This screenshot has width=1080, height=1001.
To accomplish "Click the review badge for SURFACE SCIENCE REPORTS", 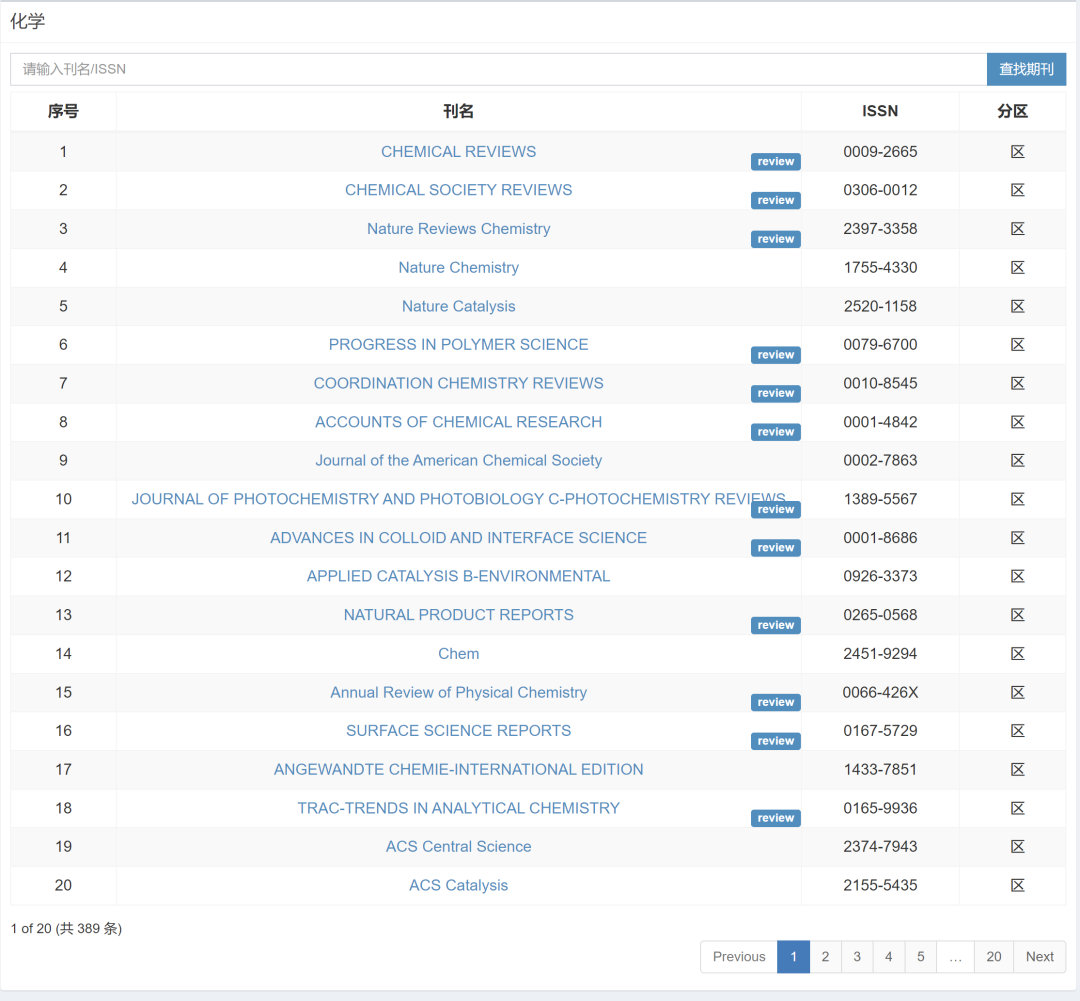I will pos(775,741).
